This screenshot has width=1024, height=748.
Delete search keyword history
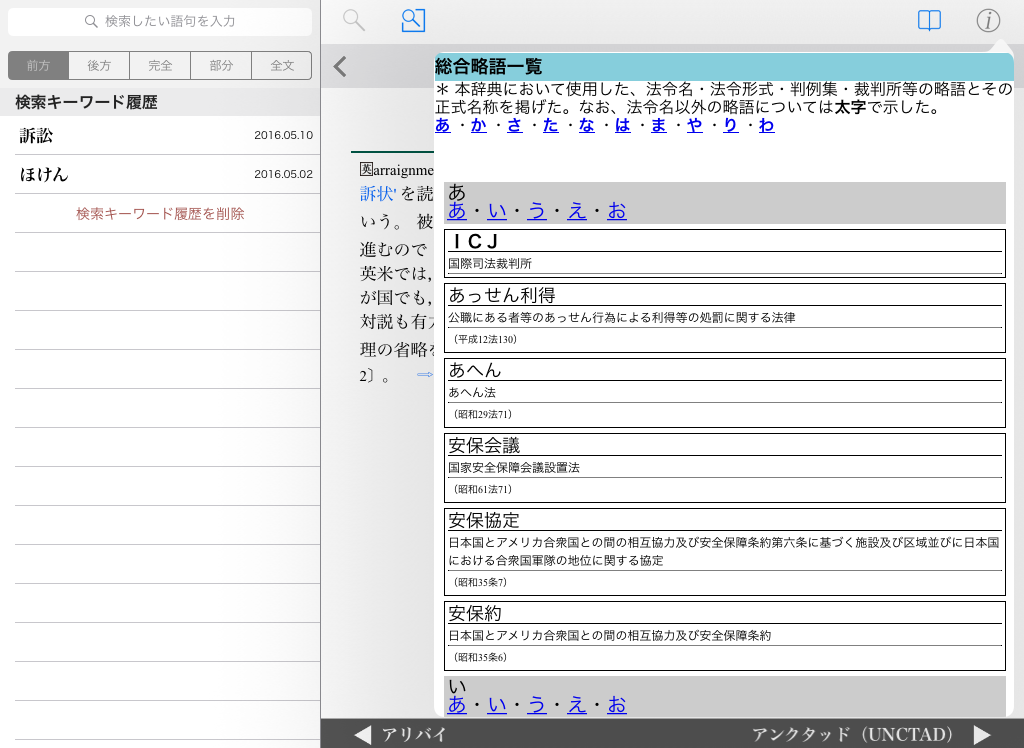coord(160,213)
